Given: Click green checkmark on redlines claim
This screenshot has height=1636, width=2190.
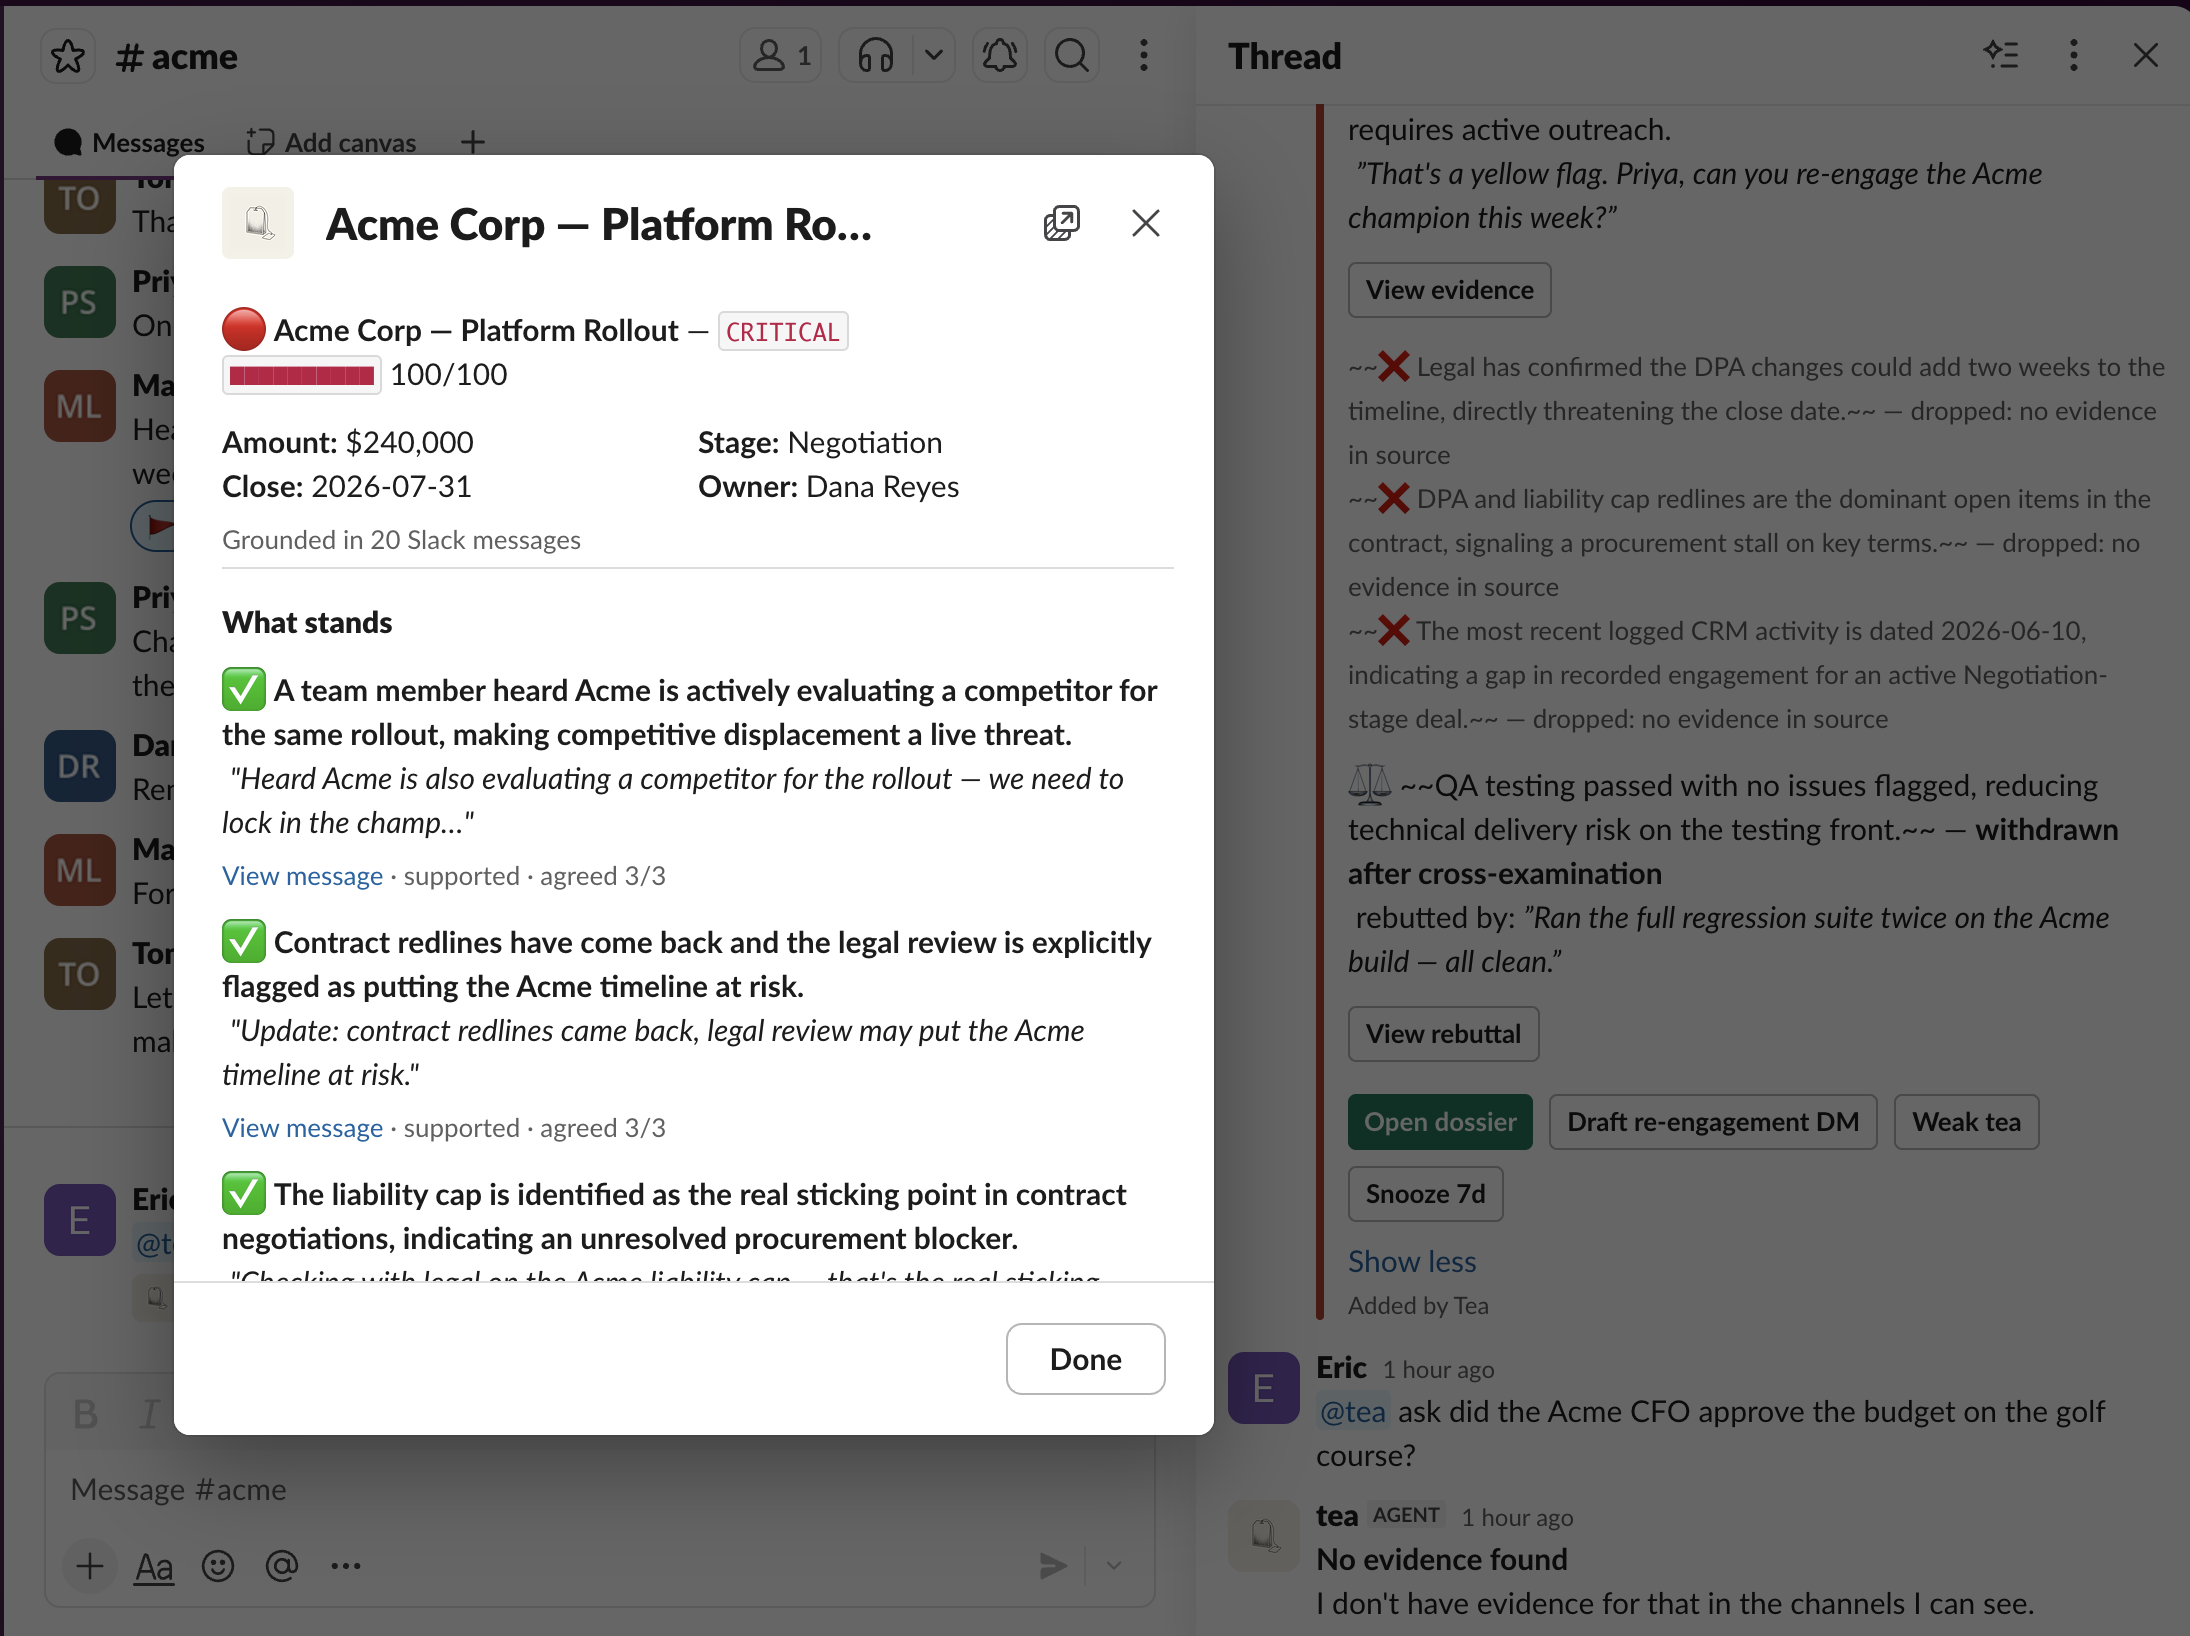Looking at the screenshot, I should click(244, 941).
